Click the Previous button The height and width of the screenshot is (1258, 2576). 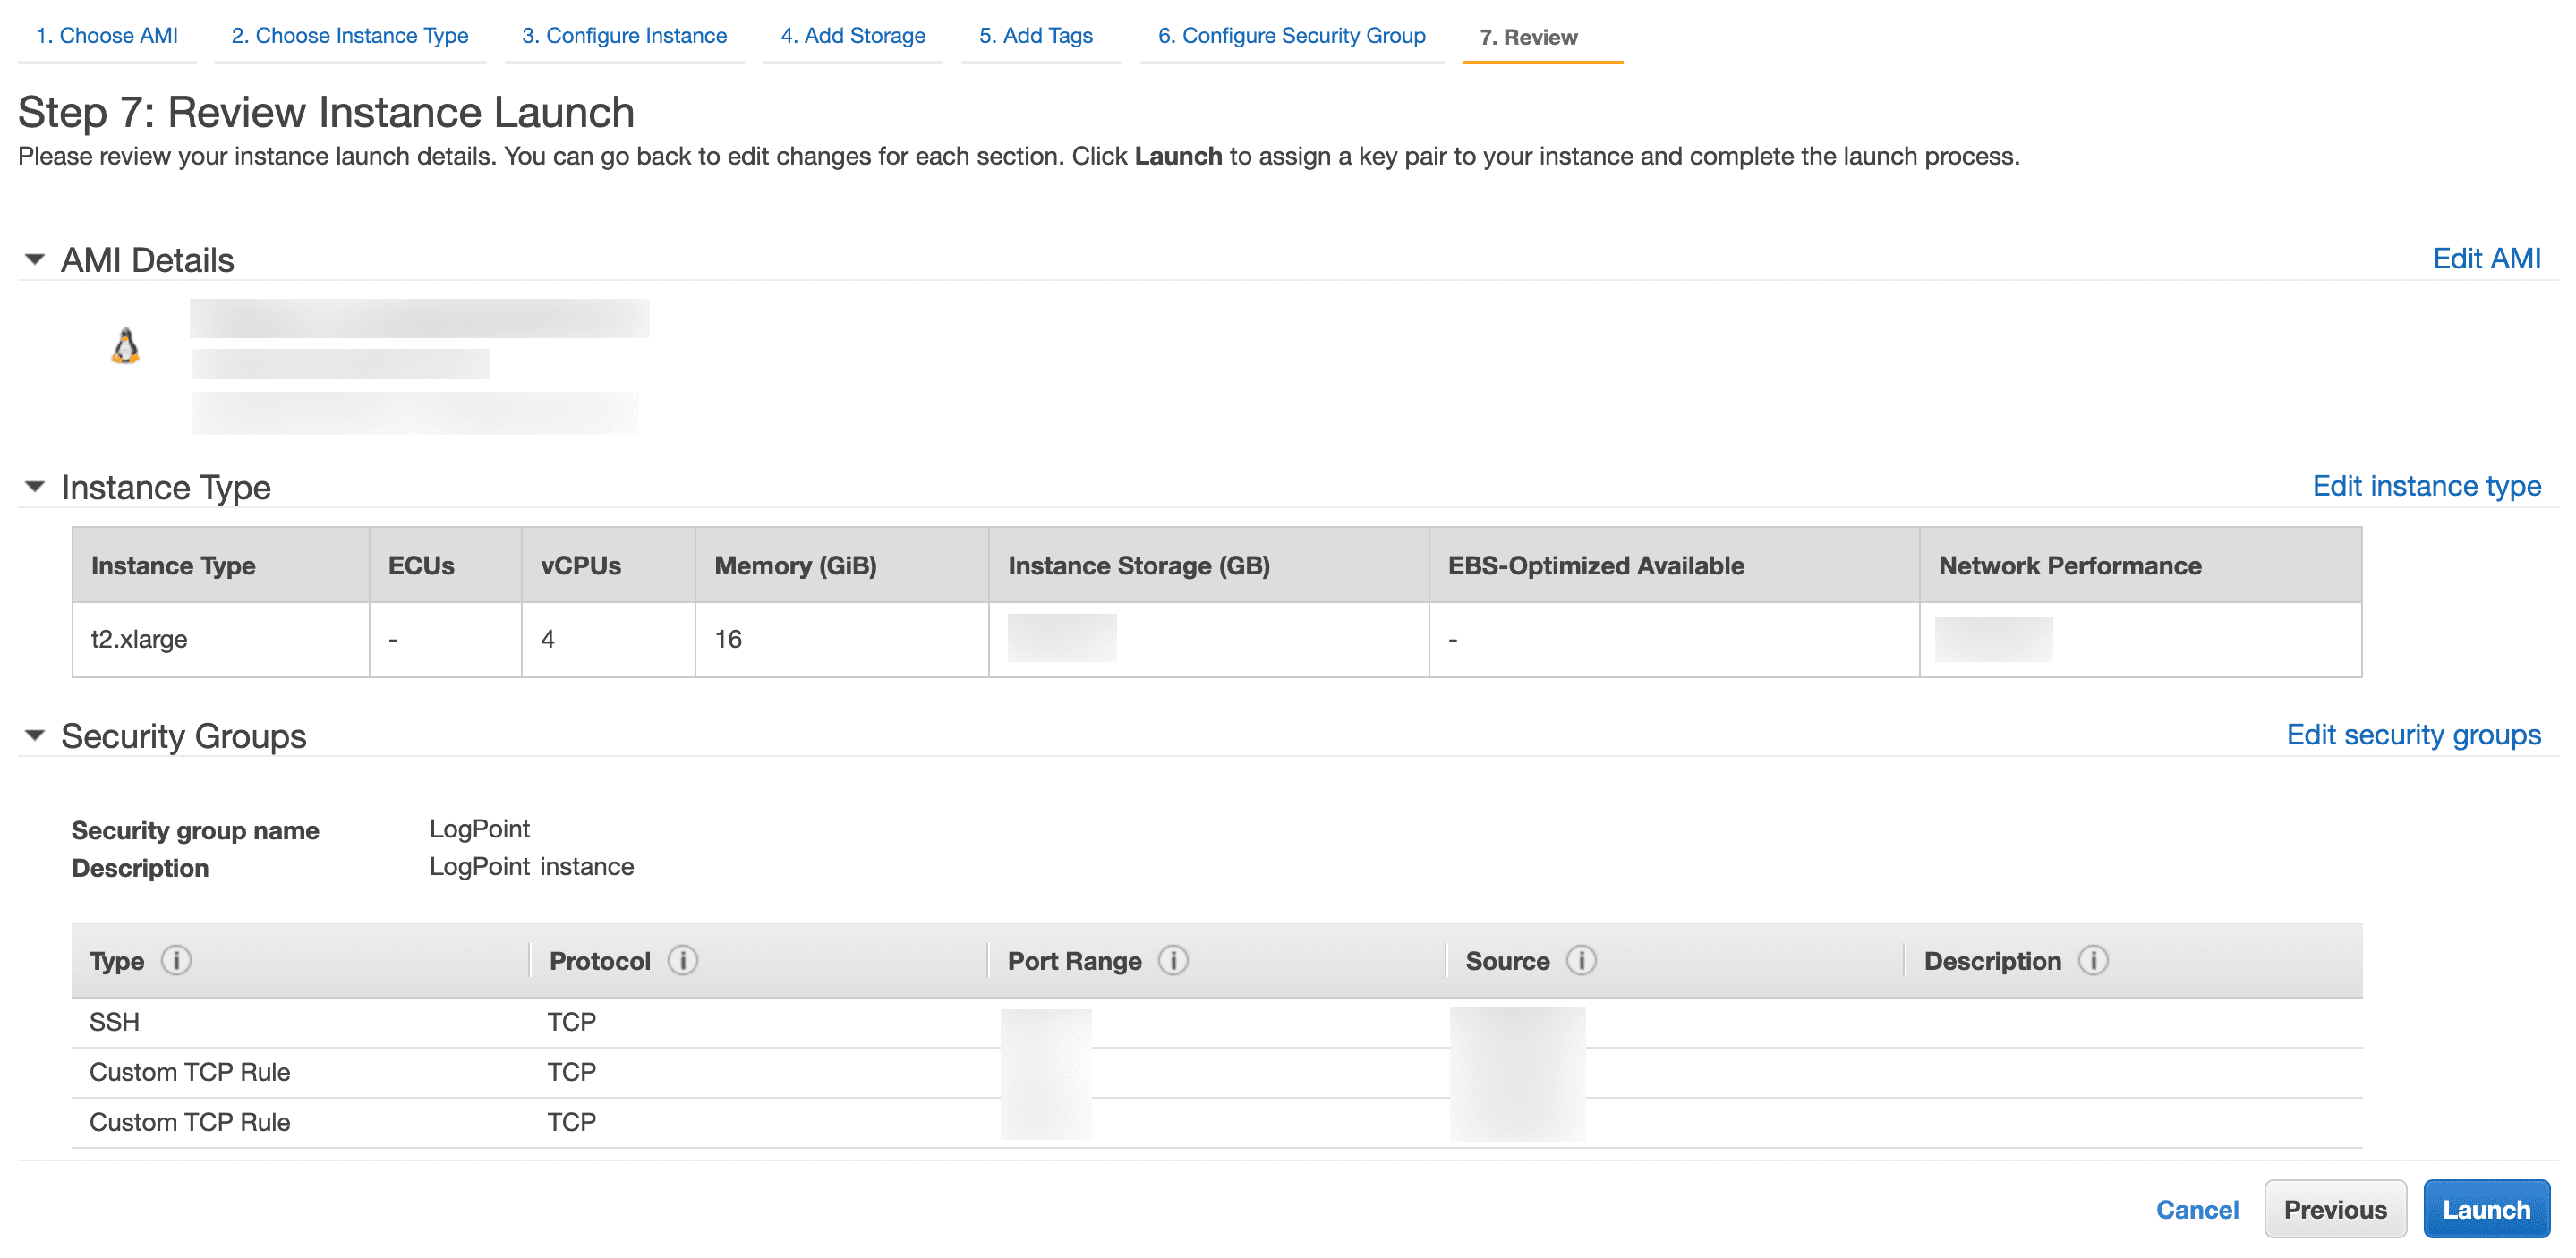(2336, 1208)
